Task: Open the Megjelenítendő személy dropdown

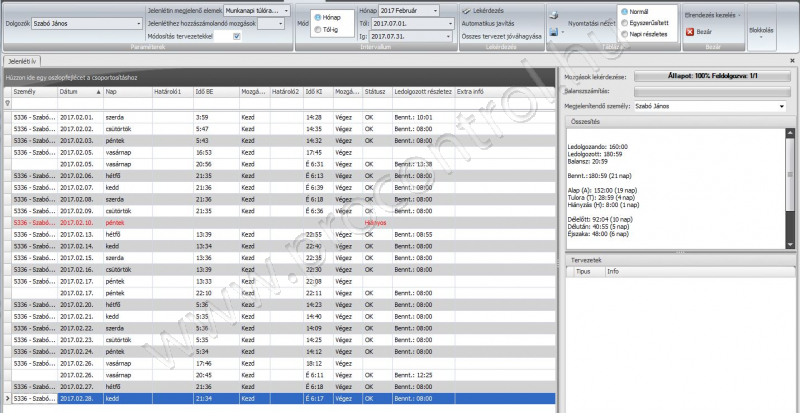Action: 782,106
